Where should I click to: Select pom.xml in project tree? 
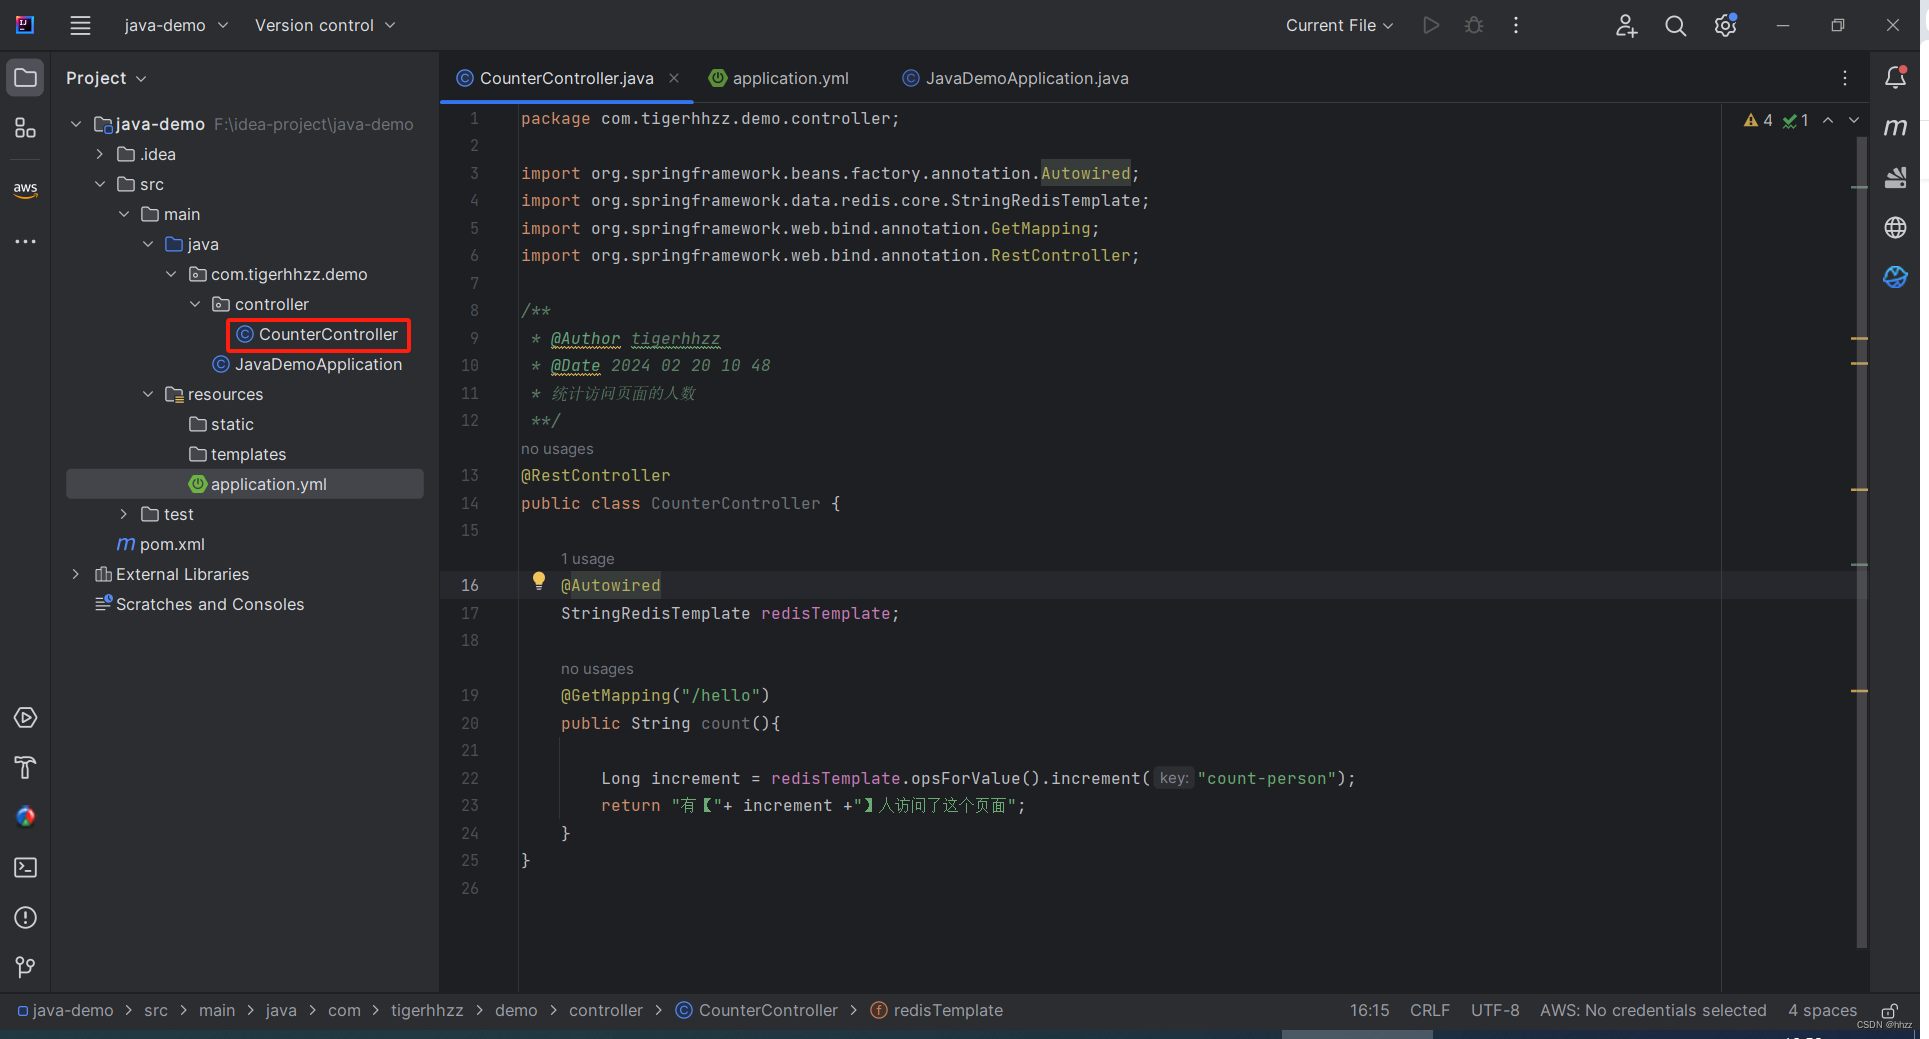161,544
